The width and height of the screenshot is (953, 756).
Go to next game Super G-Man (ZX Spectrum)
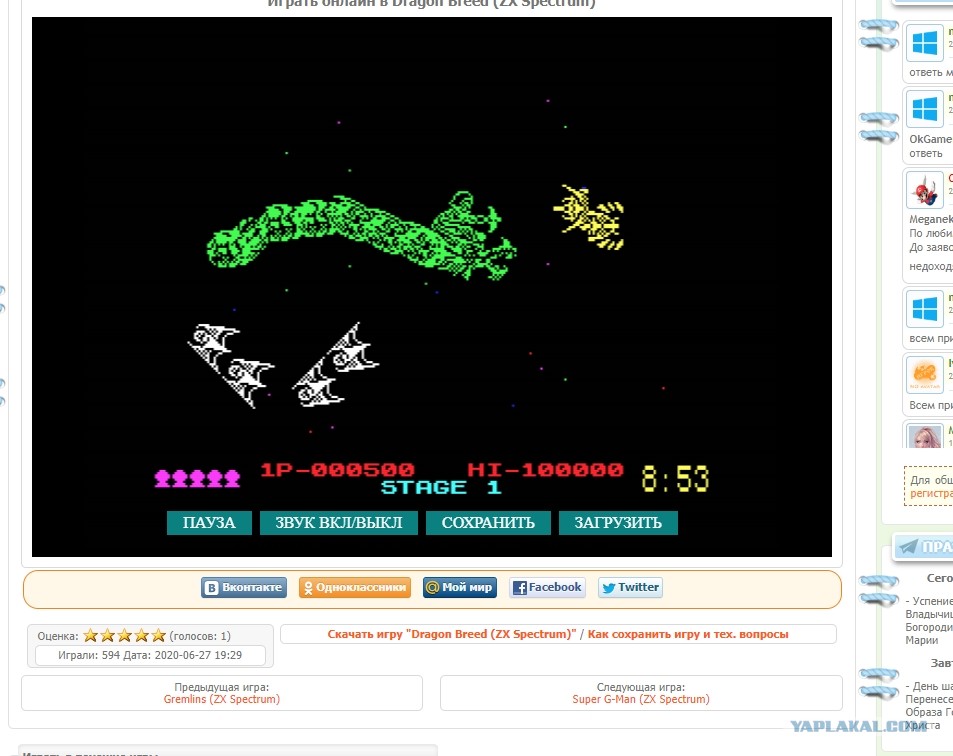pos(641,699)
